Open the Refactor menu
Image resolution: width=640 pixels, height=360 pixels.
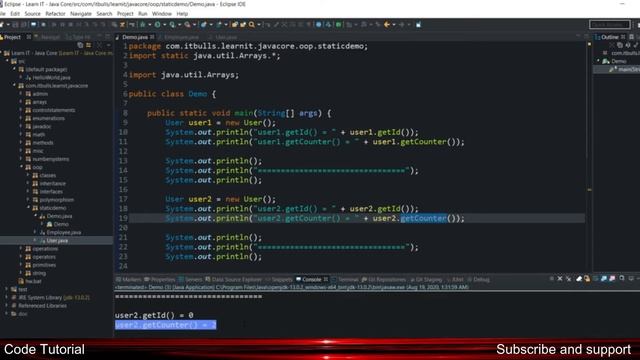coord(55,13)
